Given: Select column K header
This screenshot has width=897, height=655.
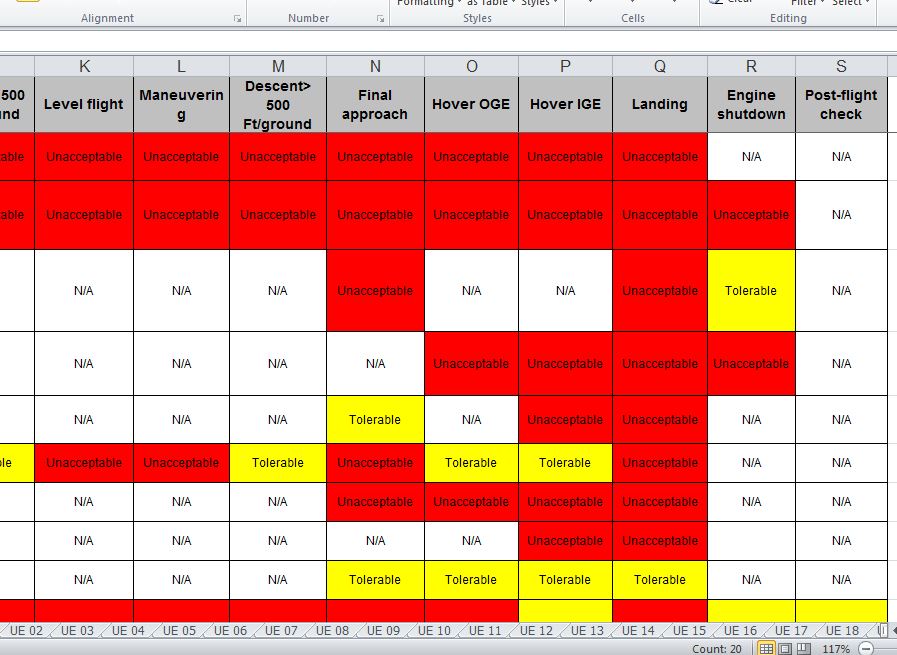Looking at the screenshot, I should point(84,66).
